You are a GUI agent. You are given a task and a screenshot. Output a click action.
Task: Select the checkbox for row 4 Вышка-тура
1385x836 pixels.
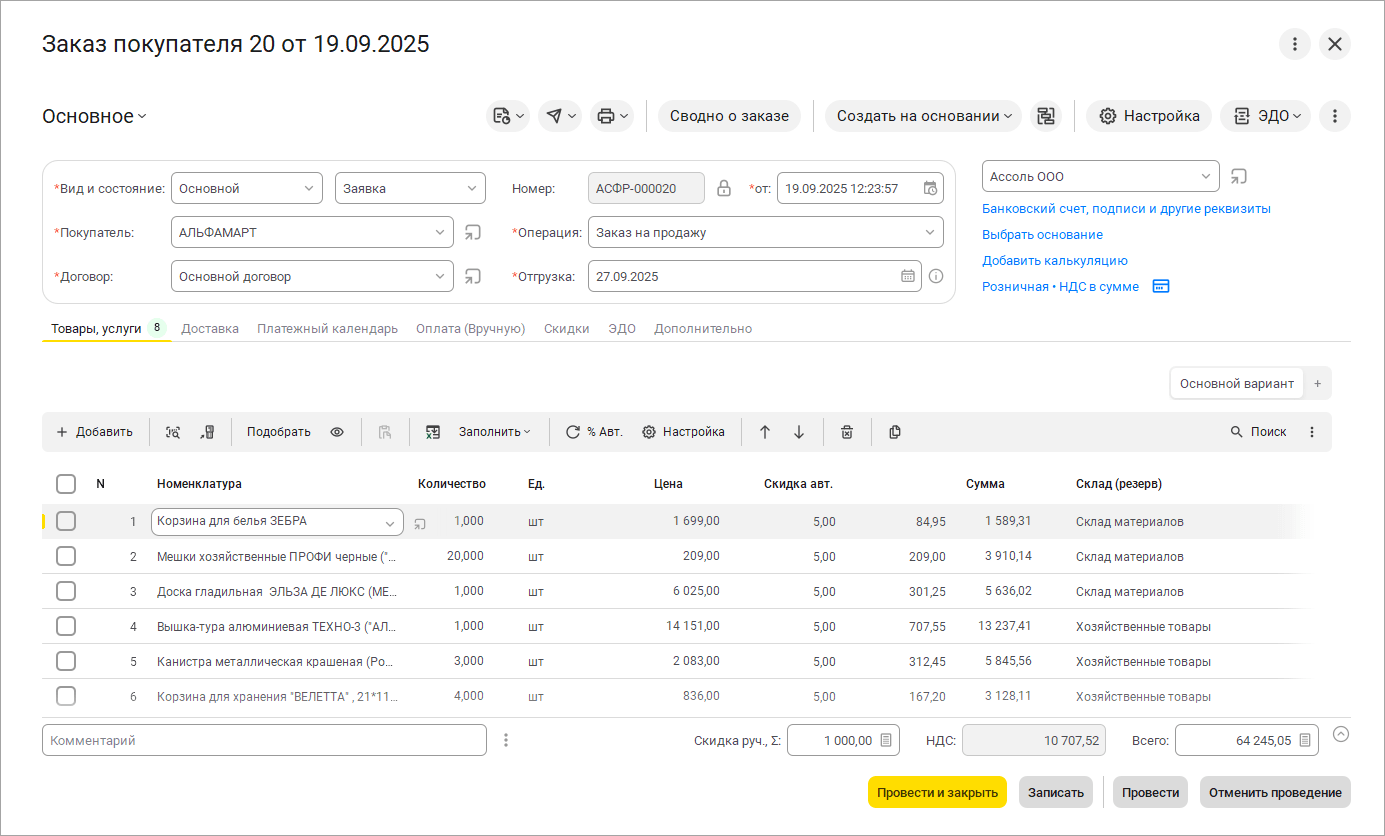coord(66,626)
